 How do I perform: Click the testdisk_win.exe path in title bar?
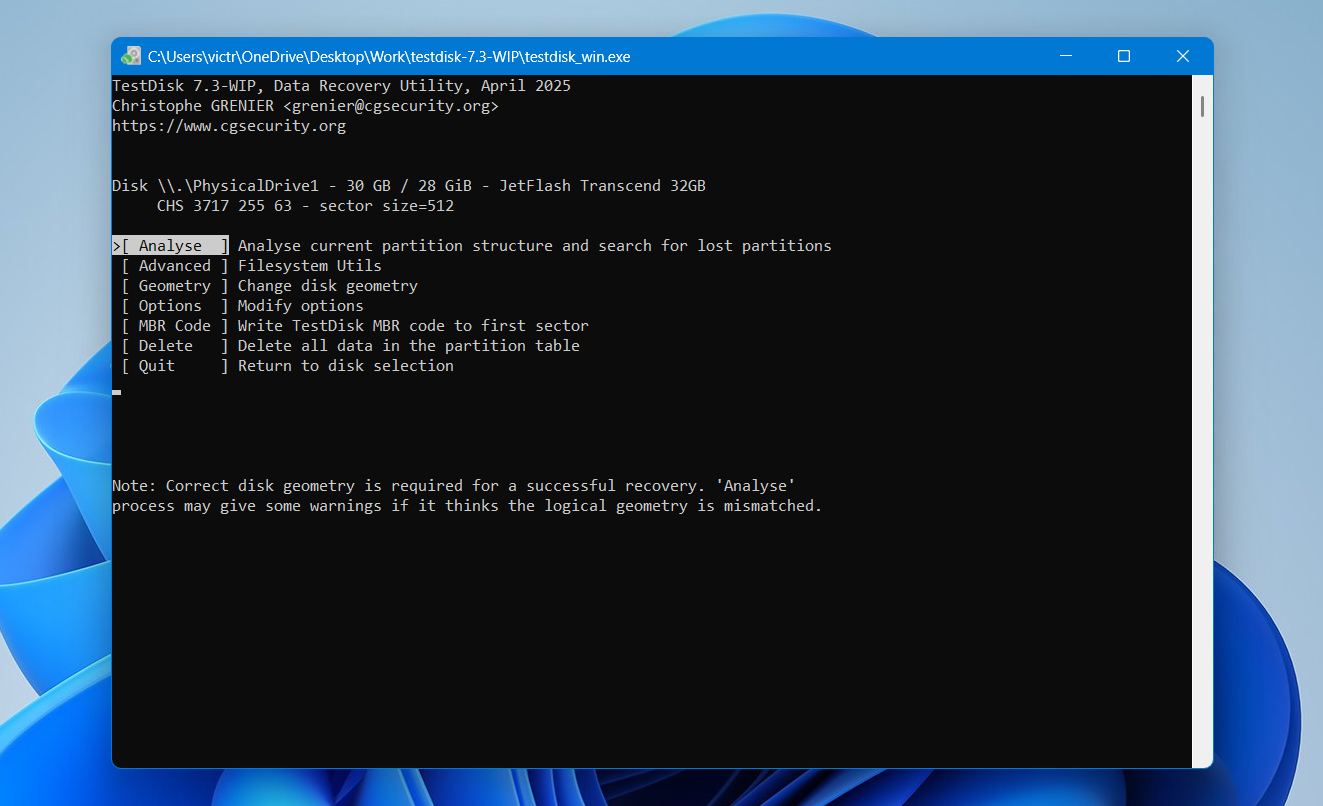pos(389,57)
